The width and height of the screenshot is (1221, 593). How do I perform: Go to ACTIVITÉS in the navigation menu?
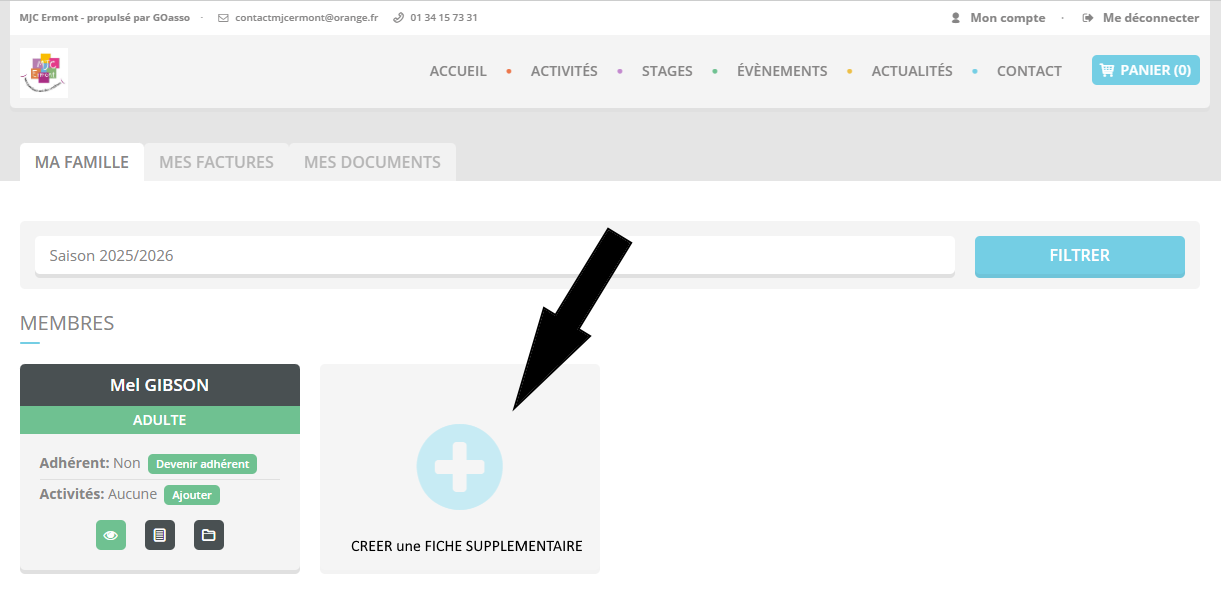(x=564, y=71)
